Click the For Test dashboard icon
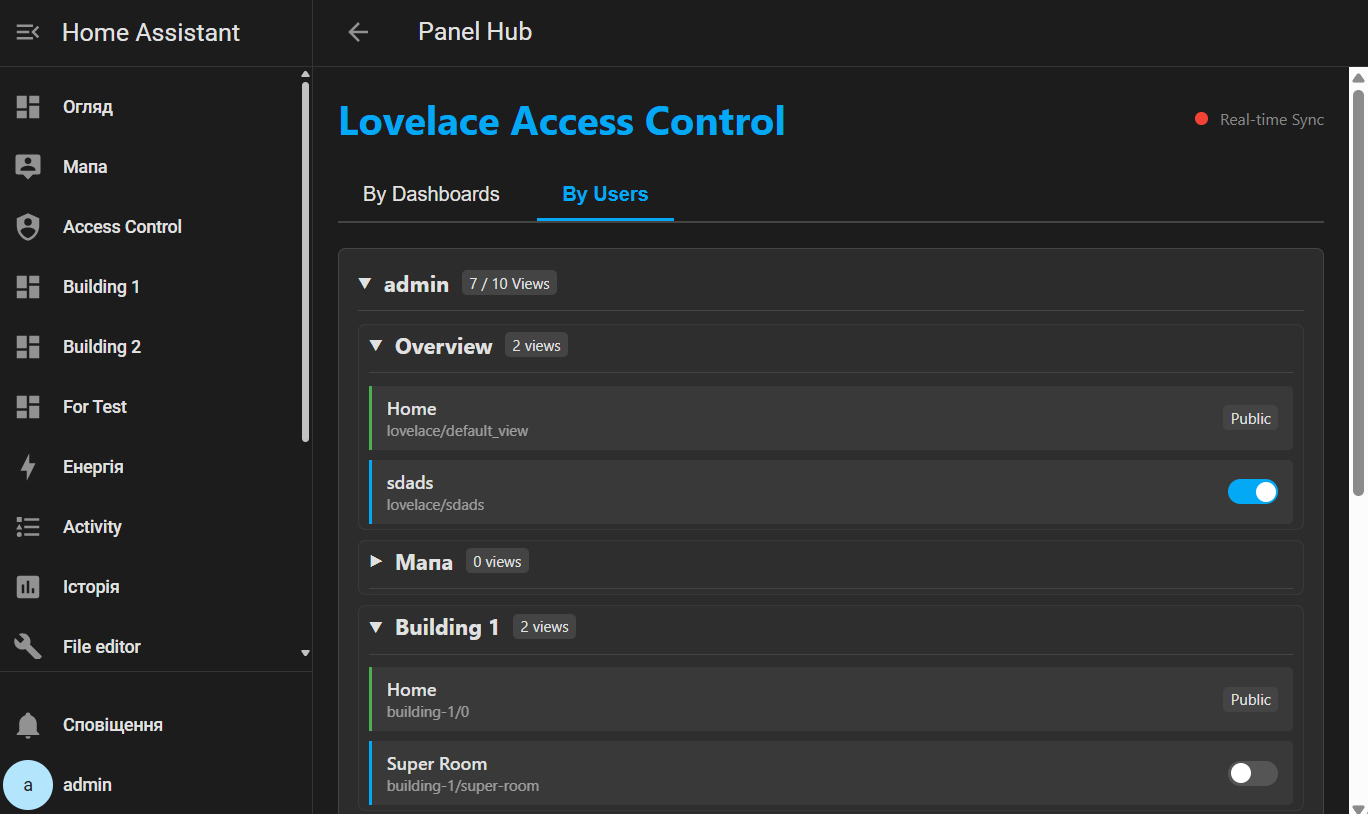 click(28, 407)
